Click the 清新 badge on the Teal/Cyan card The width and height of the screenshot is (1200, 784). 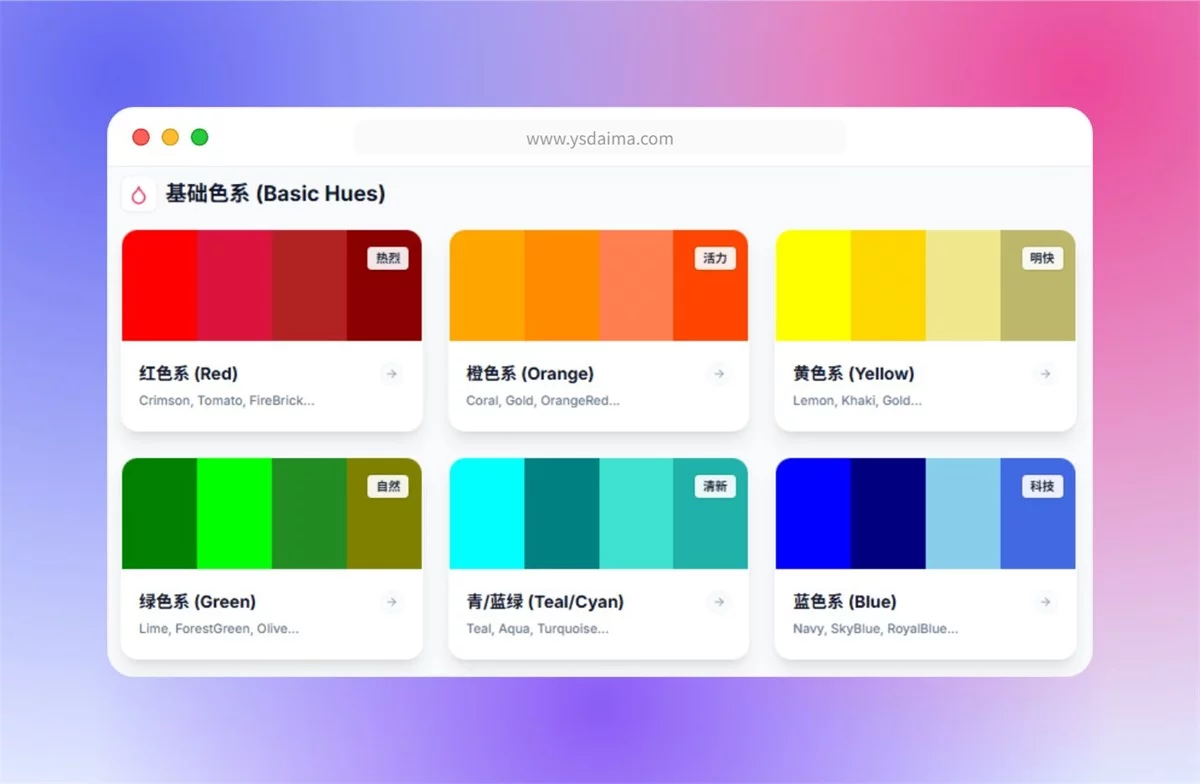coord(714,486)
